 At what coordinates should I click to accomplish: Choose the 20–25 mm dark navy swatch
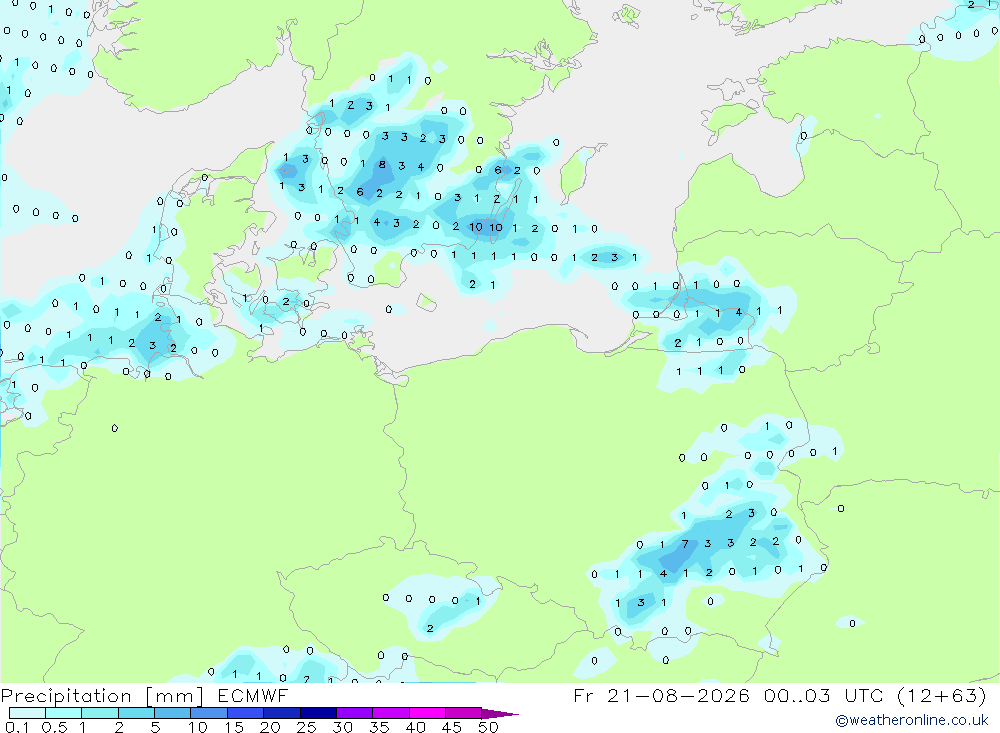282,713
